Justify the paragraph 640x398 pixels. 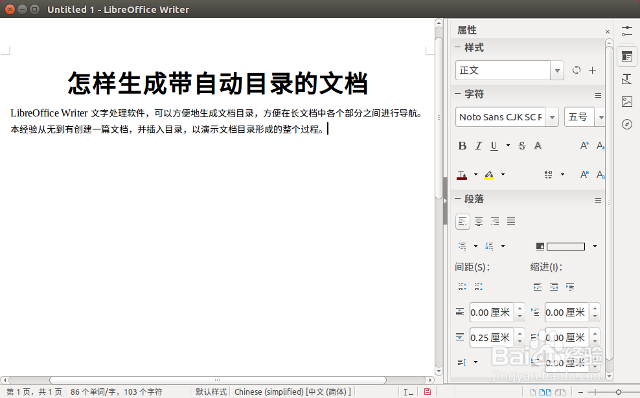pos(511,222)
